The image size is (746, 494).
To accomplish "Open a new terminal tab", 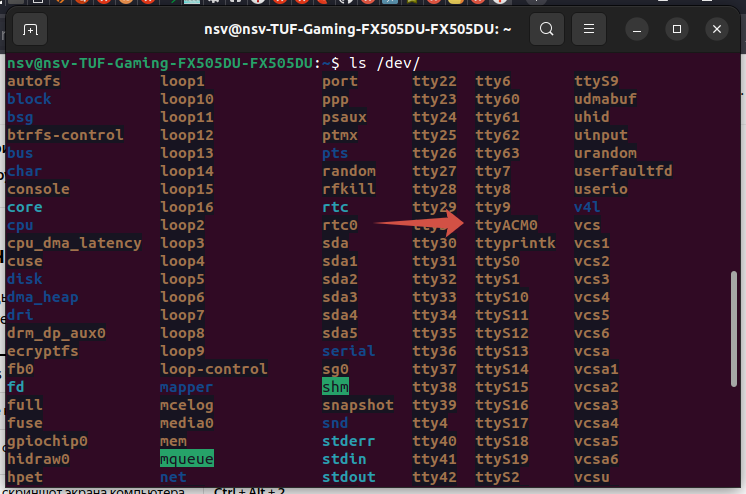I will coord(30,30).
